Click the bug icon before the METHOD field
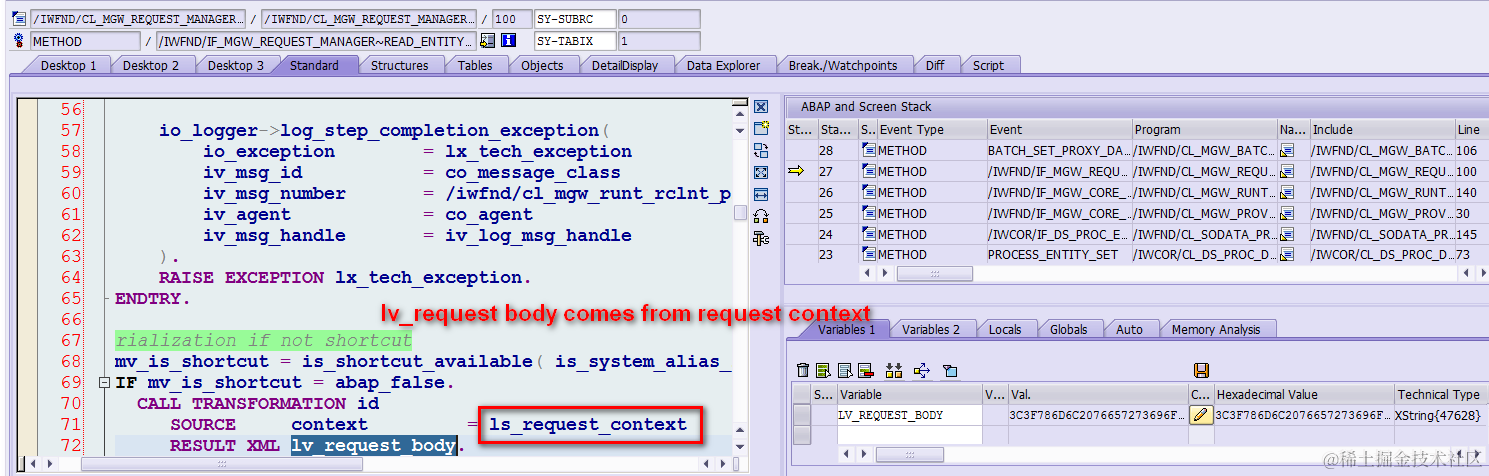 tap(18, 41)
